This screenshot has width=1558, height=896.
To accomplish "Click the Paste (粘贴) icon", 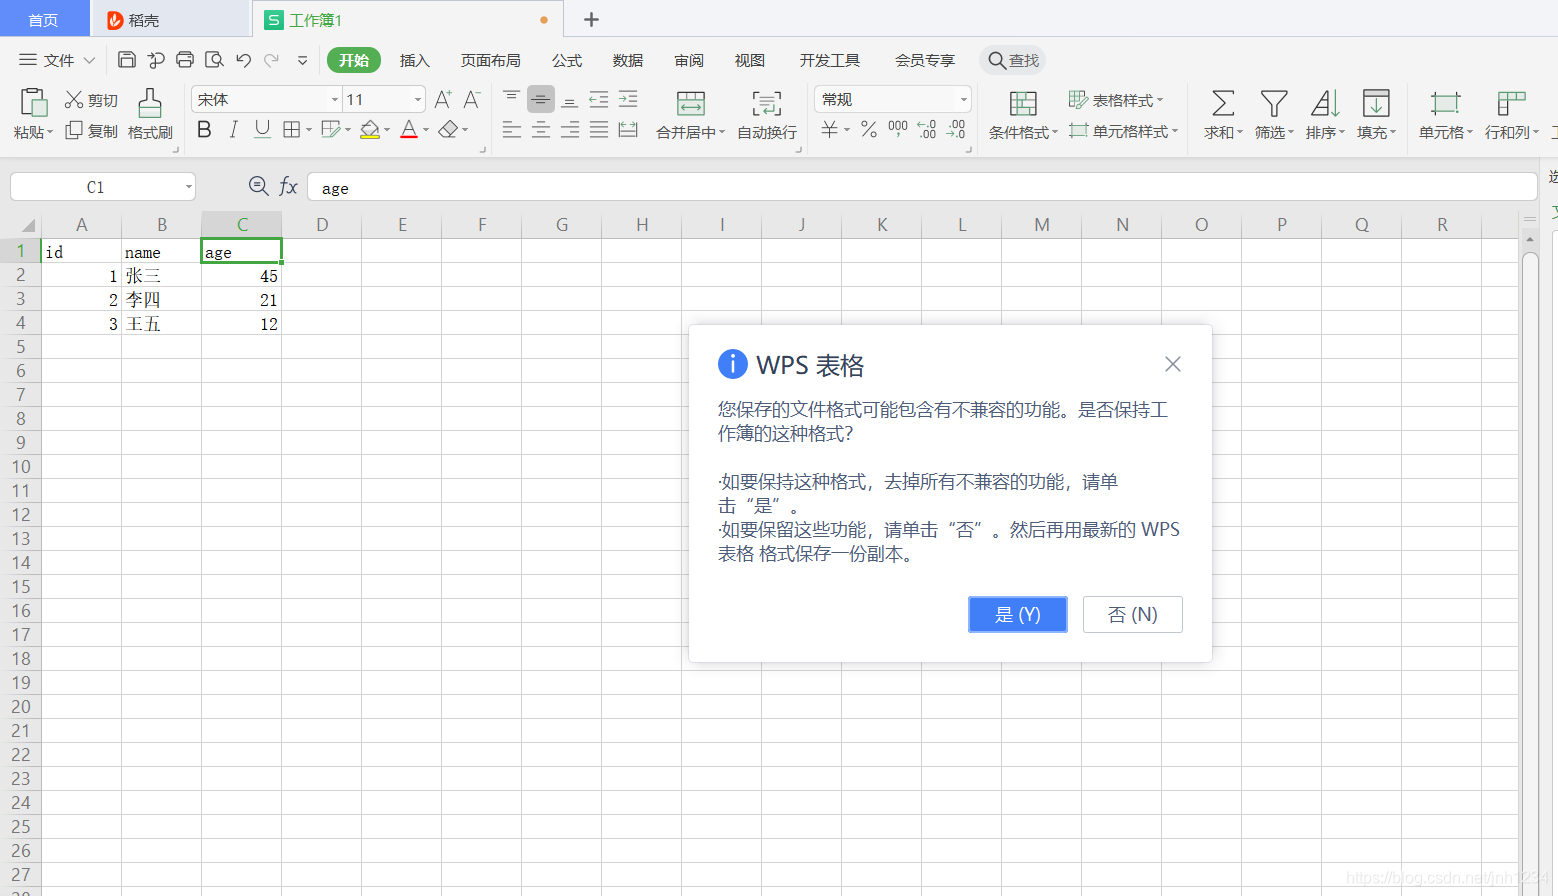I will click(x=33, y=102).
